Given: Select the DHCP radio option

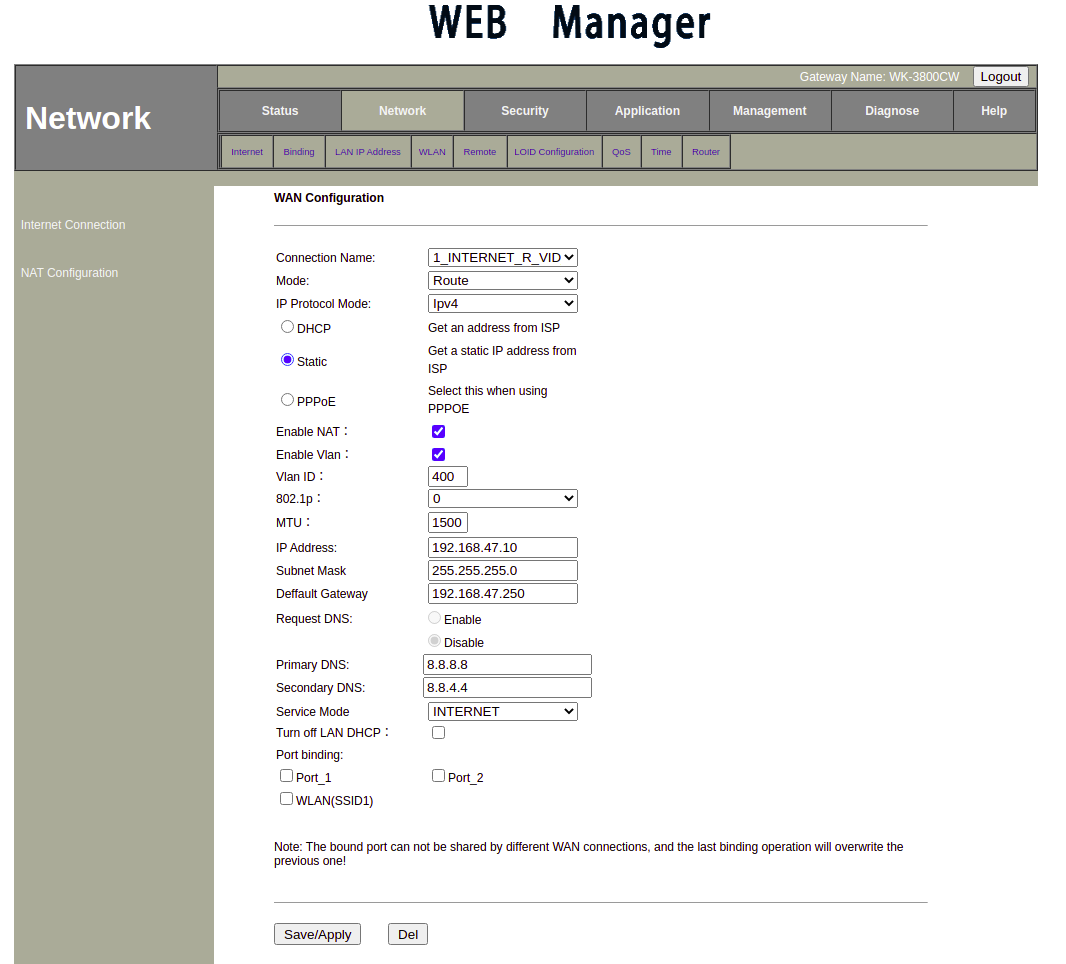Looking at the screenshot, I should [288, 327].
